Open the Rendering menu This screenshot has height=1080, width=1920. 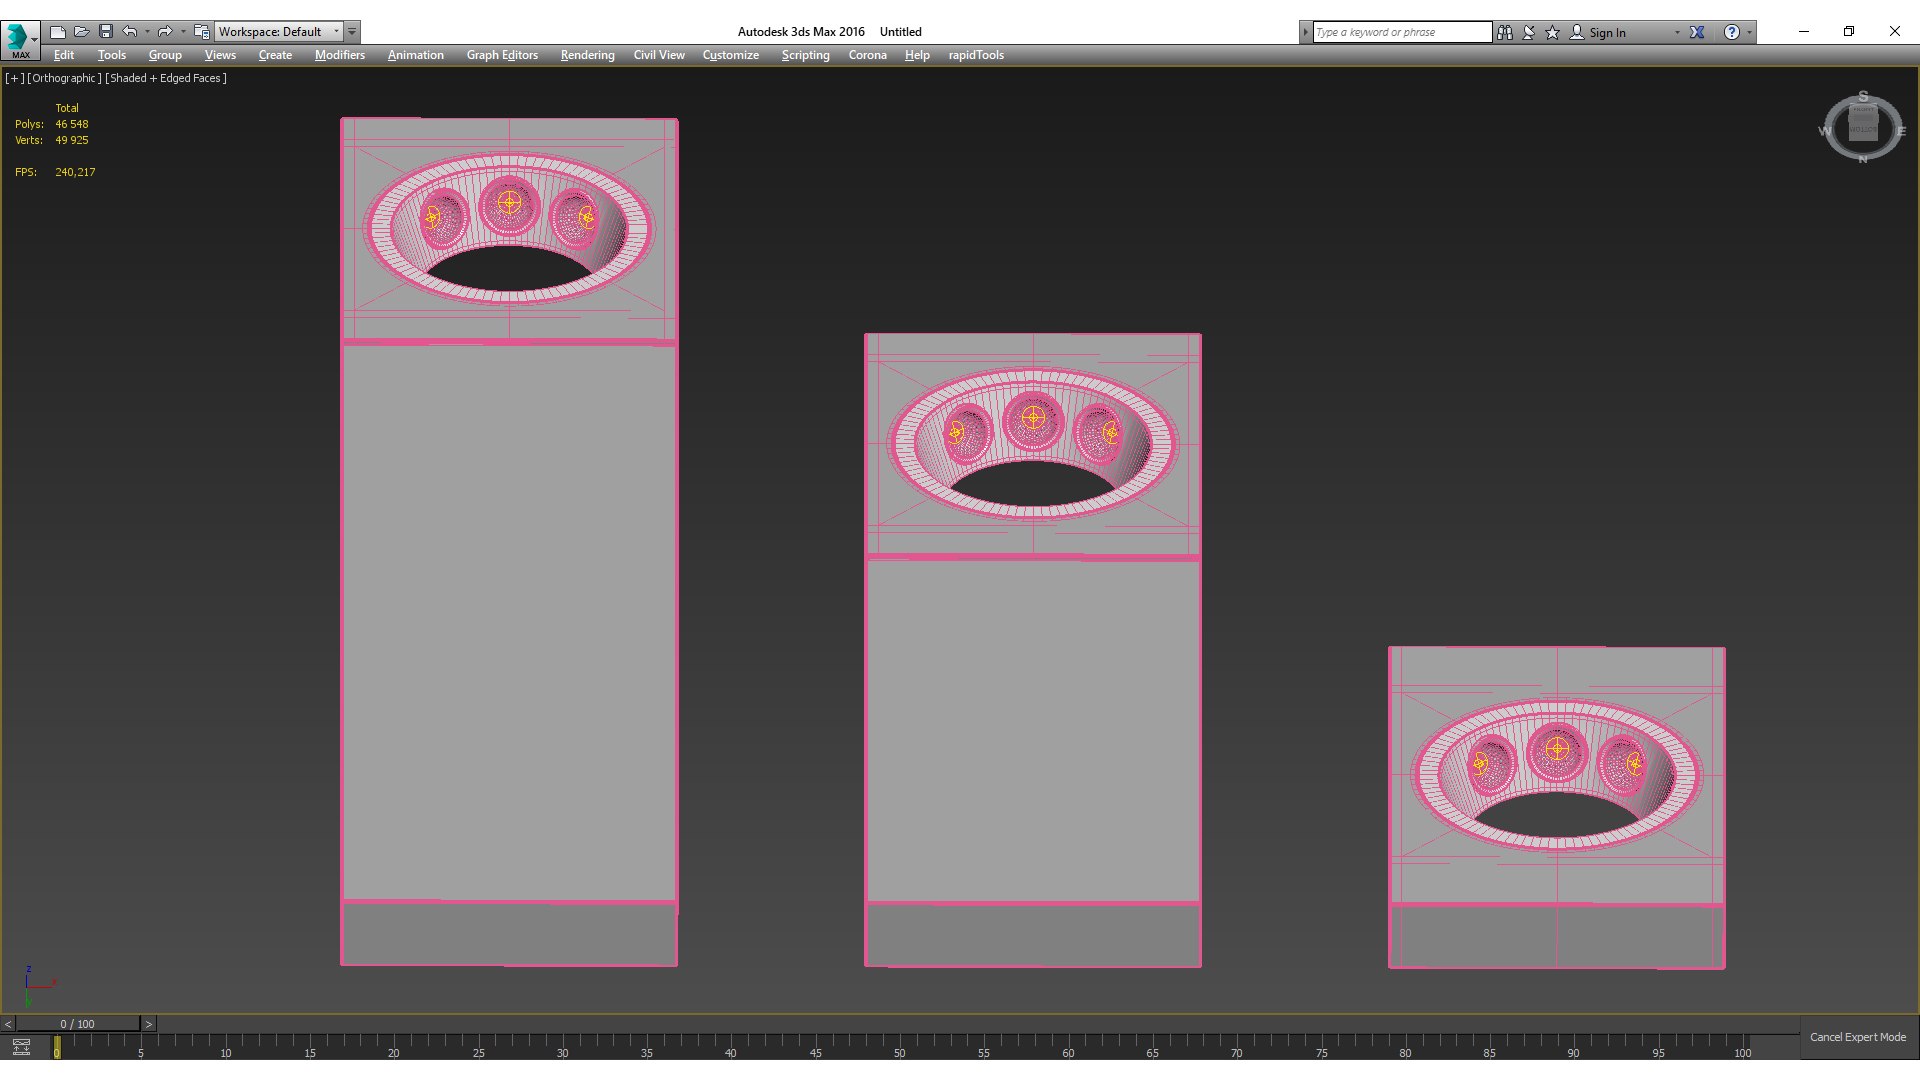pos(587,55)
